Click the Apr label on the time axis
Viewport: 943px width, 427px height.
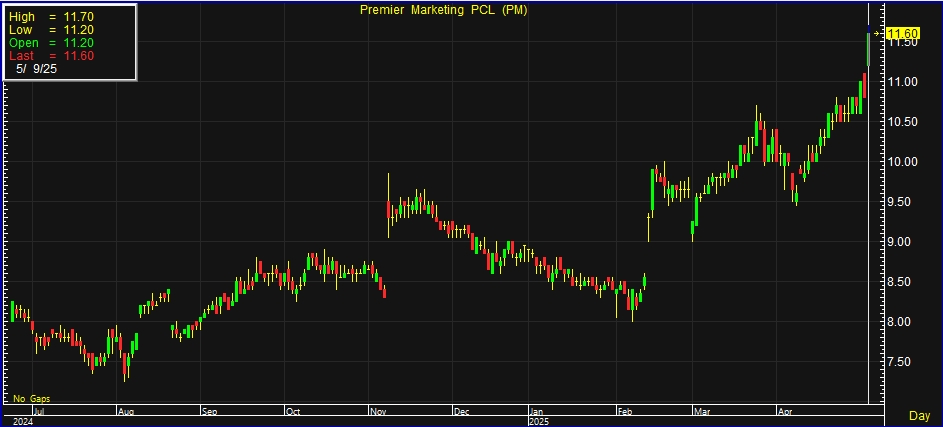tap(784, 413)
